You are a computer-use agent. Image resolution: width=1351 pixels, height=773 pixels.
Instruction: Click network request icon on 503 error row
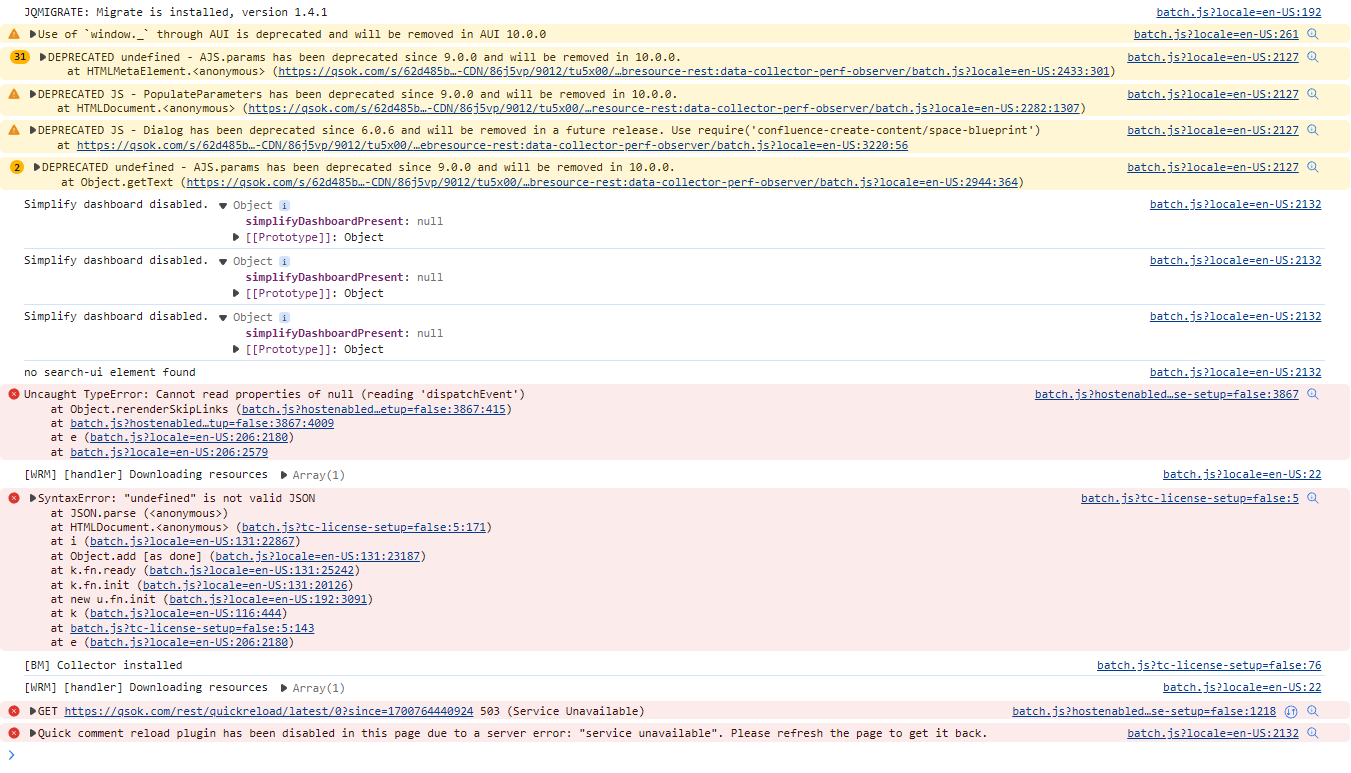1291,711
